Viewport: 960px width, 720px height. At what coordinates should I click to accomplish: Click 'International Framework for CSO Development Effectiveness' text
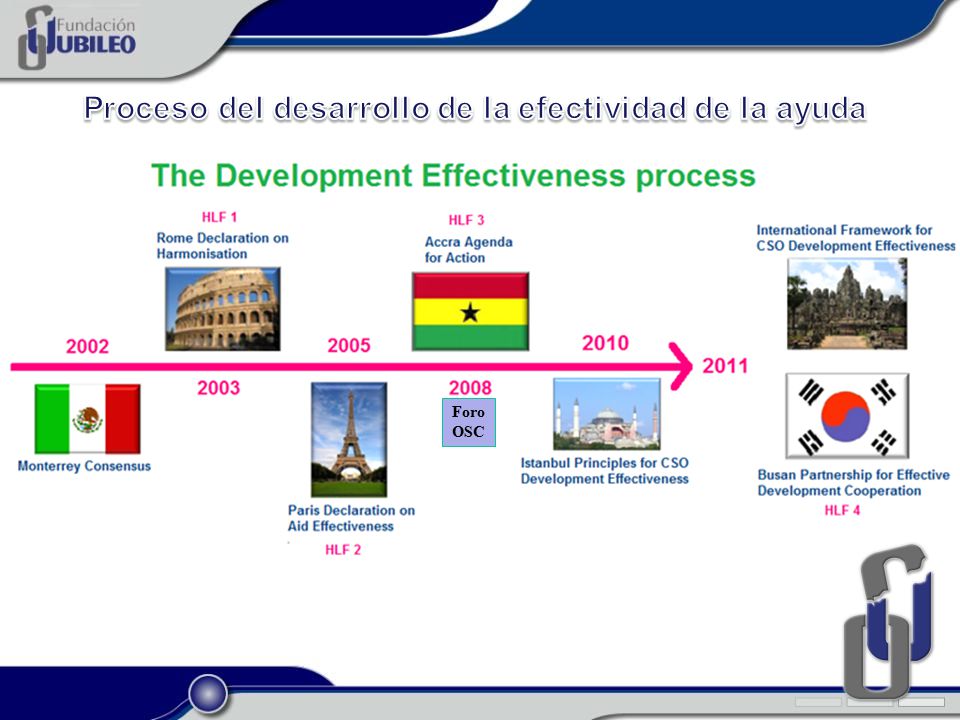[856, 238]
